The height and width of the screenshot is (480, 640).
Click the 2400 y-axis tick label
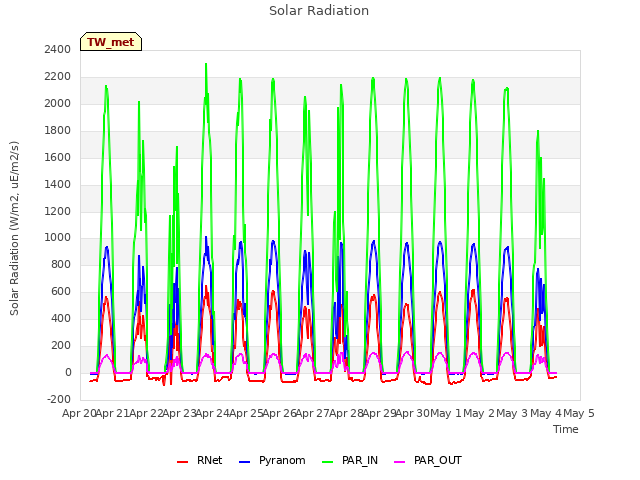tap(58, 49)
